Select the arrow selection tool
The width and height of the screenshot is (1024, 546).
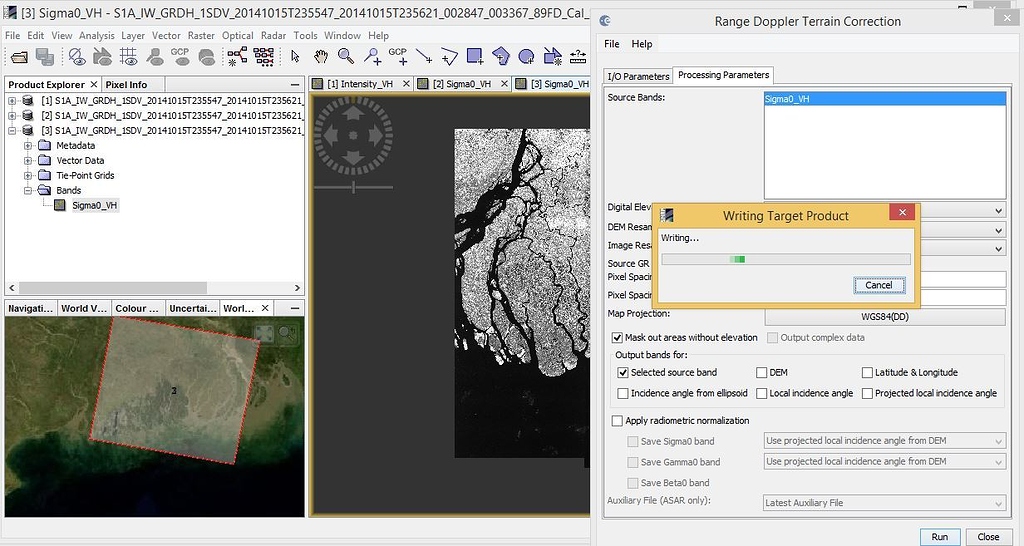(x=295, y=57)
